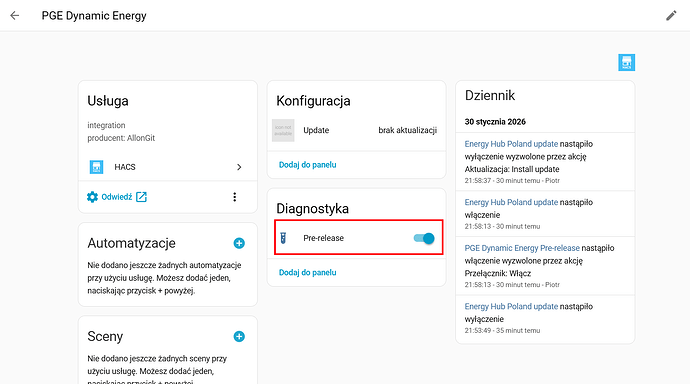Open the Pre-release entity label
The image size is (690, 384).
[x=323, y=238]
